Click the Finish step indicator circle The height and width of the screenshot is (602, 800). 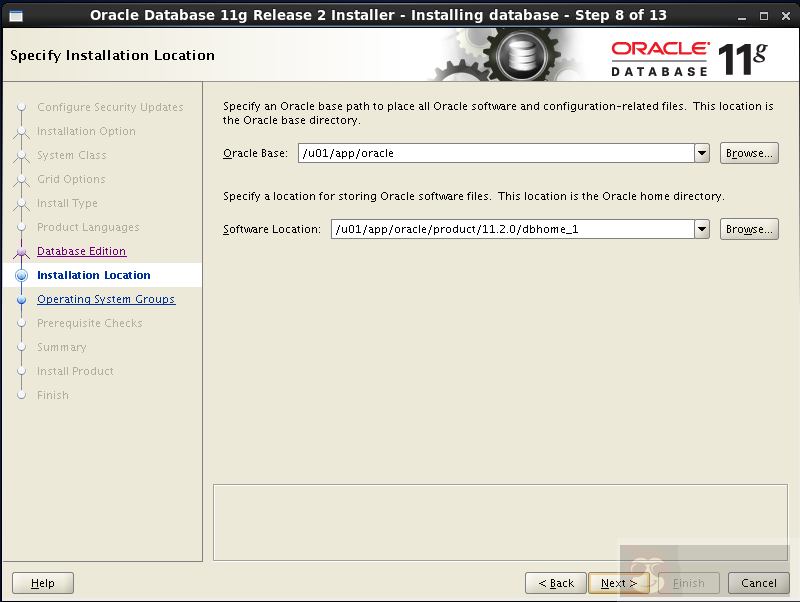(x=24, y=395)
